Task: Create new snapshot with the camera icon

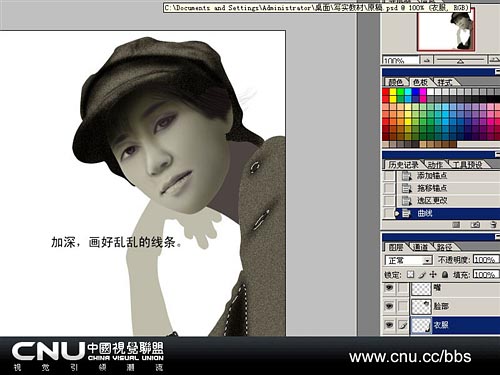Action: pos(475,225)
